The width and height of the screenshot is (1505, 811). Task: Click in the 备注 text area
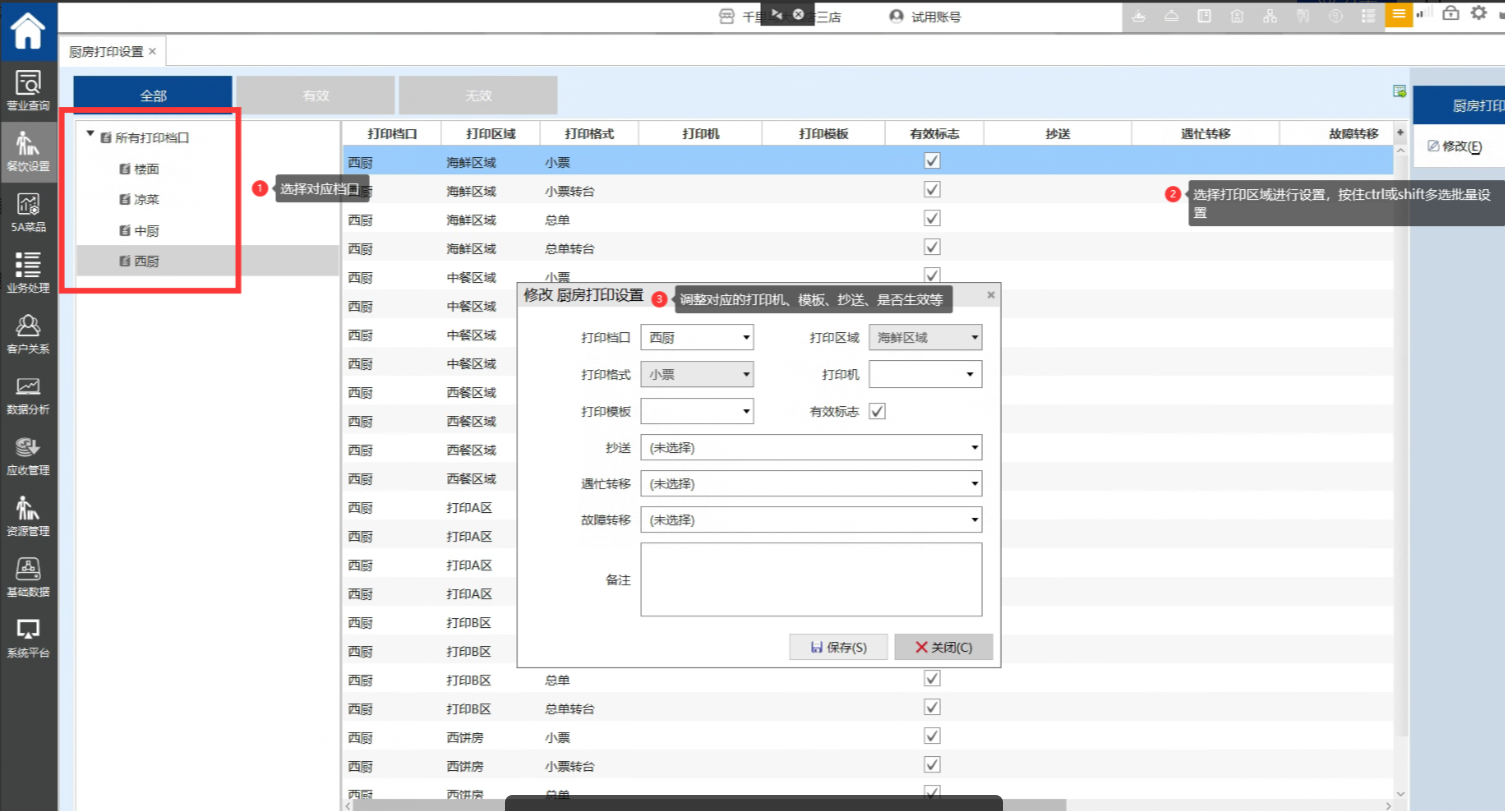810,579
